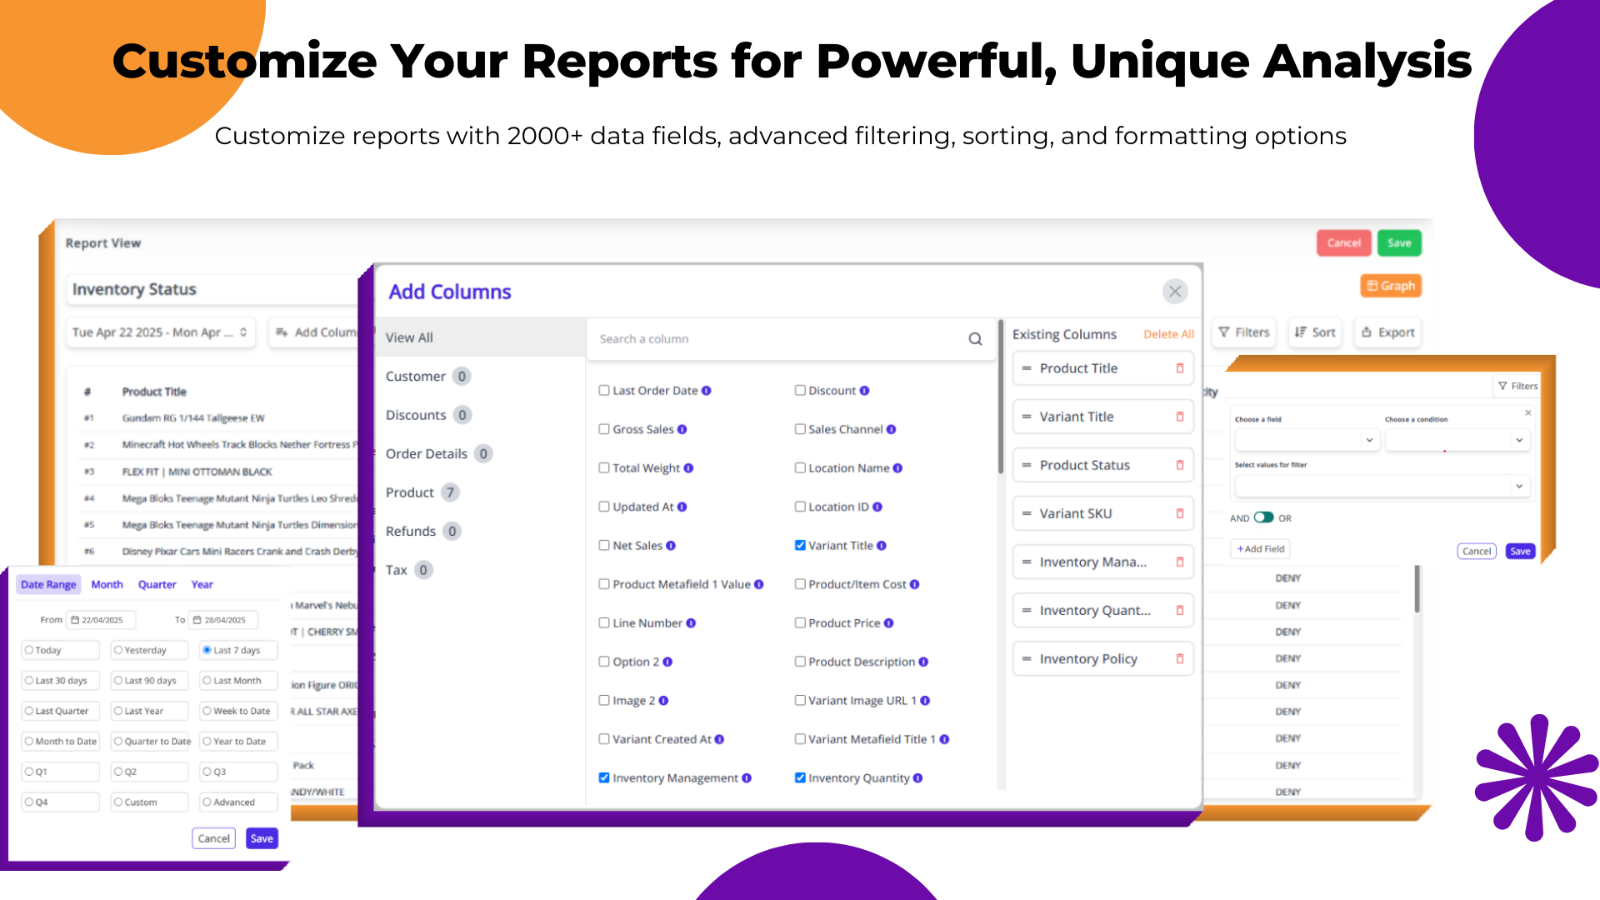Click the Inventory Status report name field
The image size is (1600, 900).
212,289
